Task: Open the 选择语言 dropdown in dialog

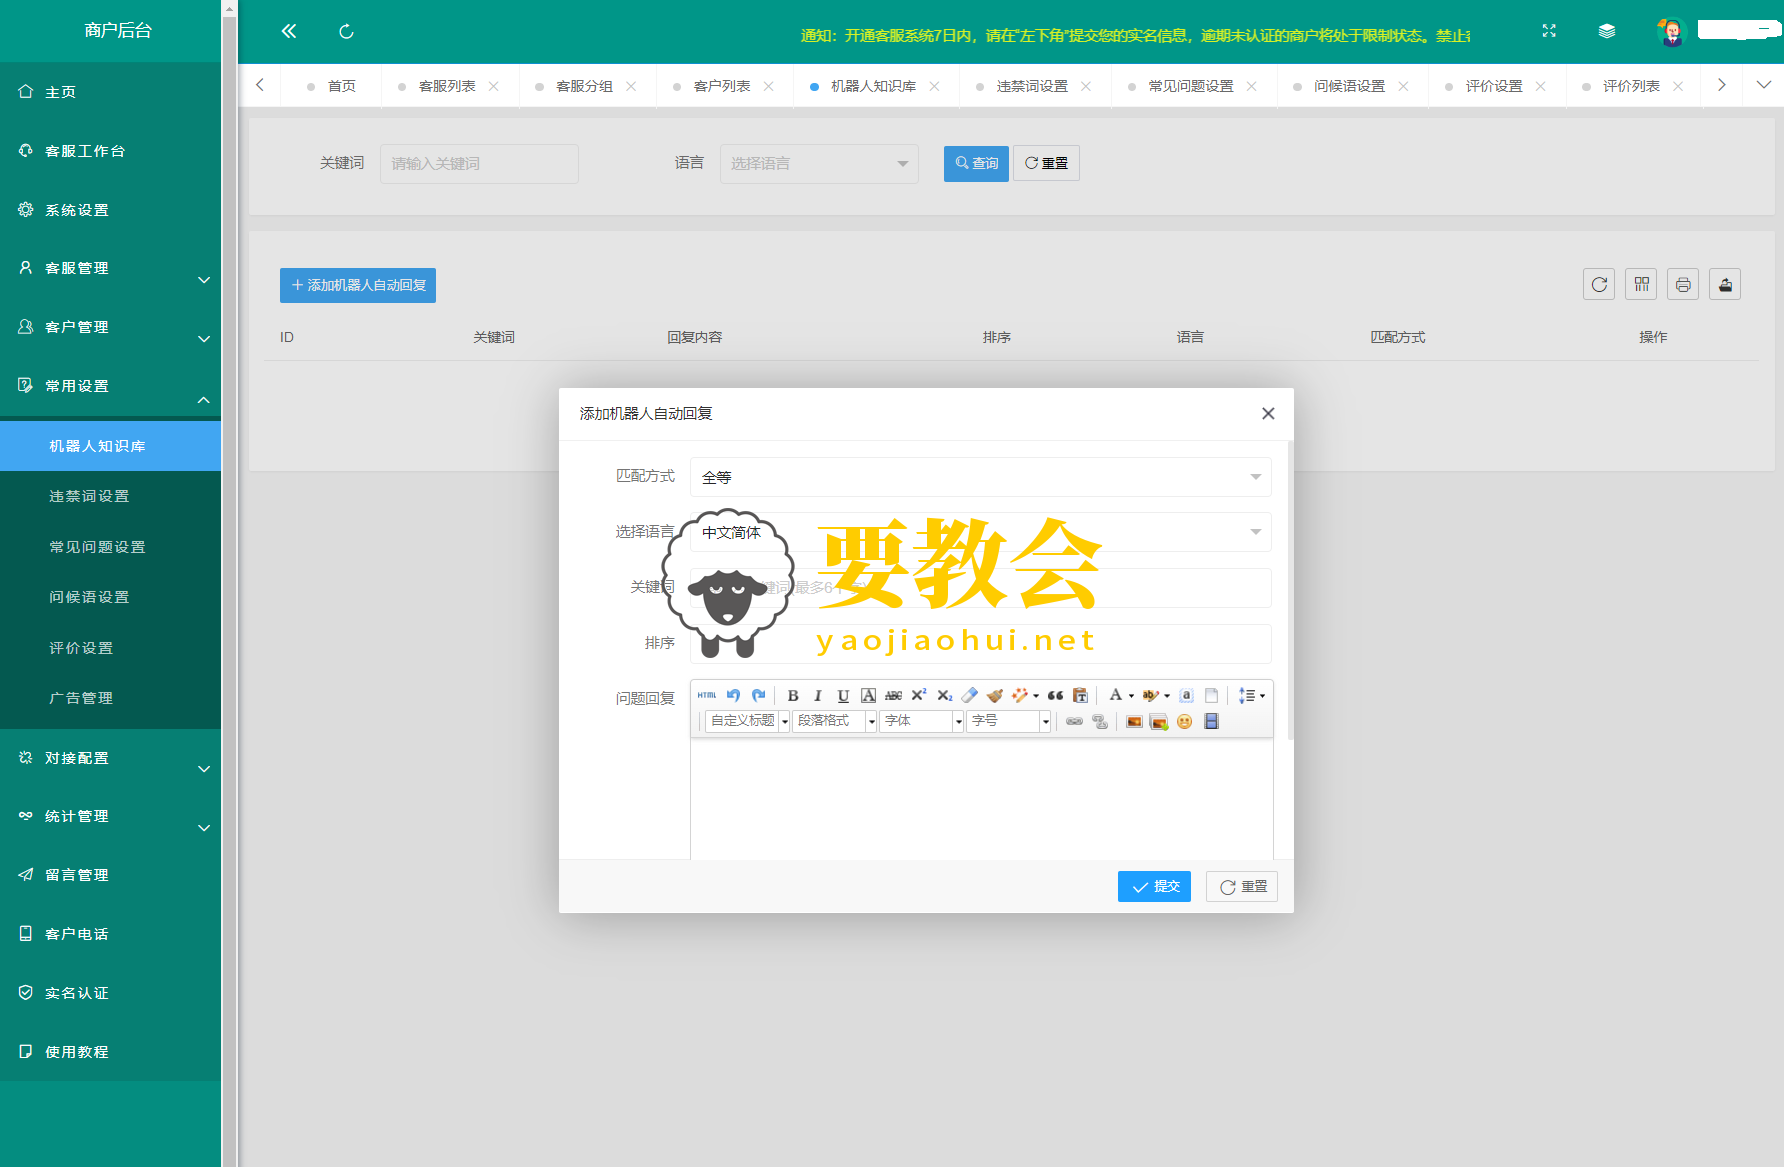Action: (x=980, y=532)
